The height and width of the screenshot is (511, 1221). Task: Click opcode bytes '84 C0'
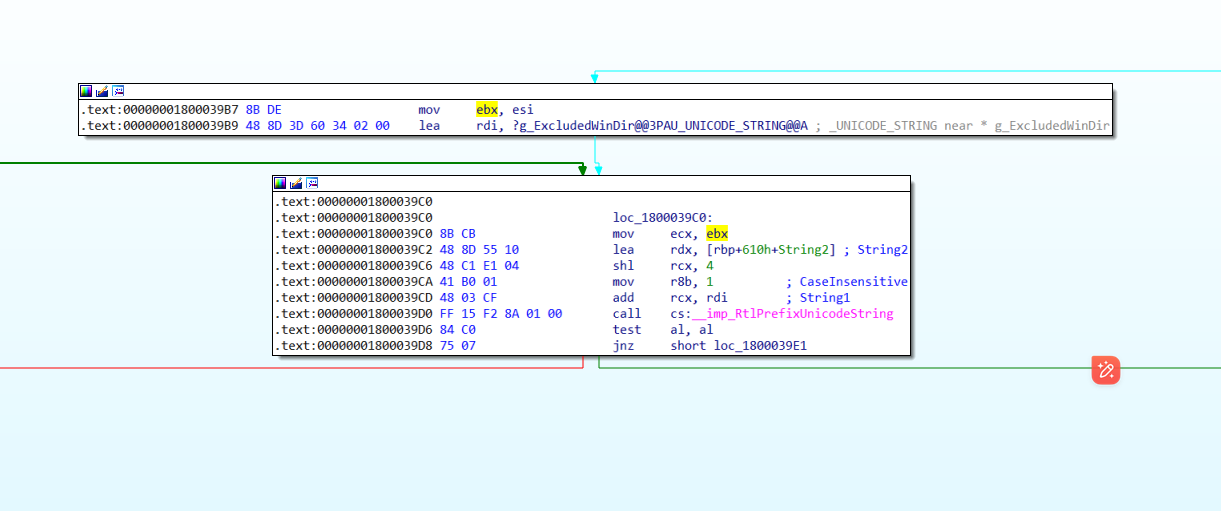[458, 330]
